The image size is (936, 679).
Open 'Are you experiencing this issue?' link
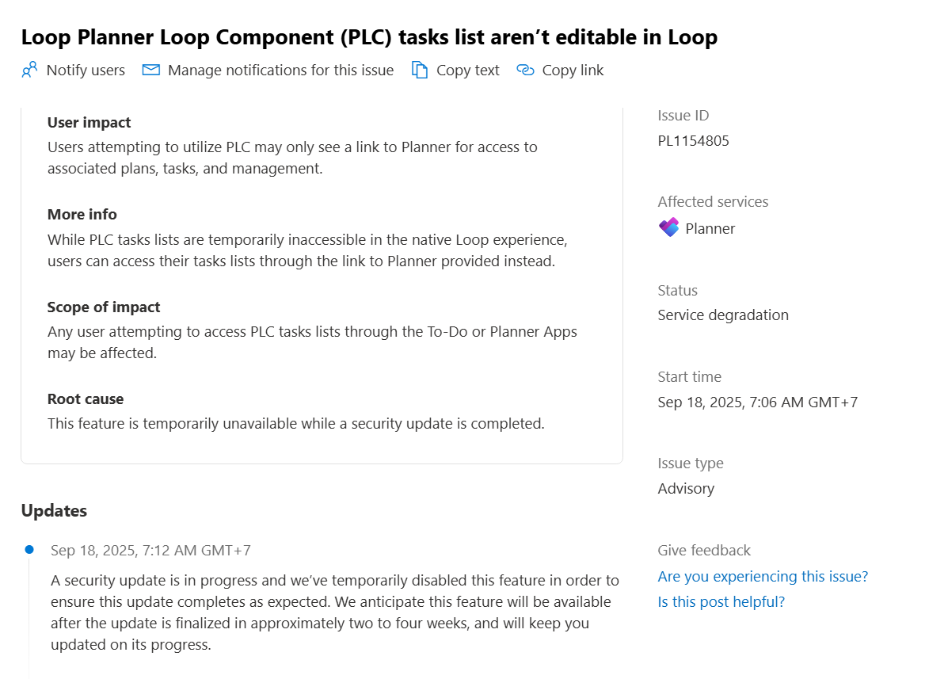coord(762,576)
